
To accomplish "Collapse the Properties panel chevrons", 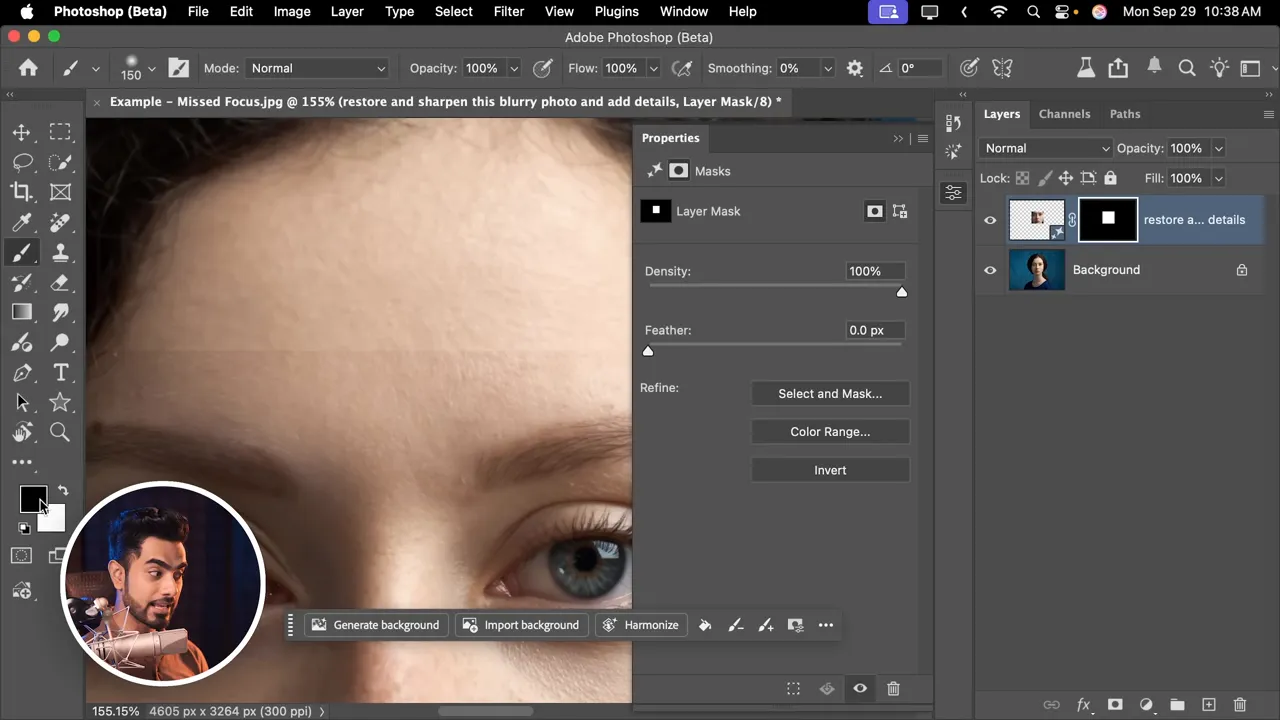I will click(x=898, y=138).
